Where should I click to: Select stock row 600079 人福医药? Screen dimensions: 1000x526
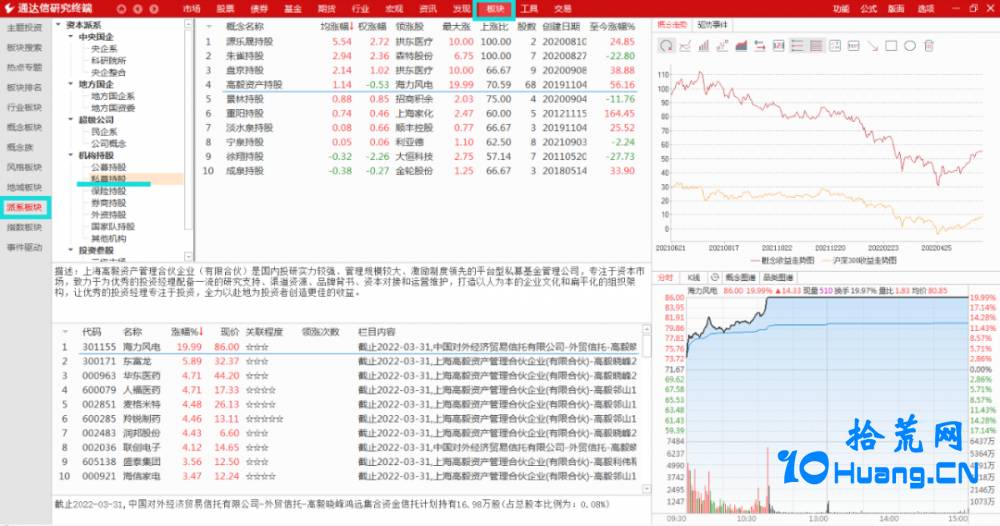click(349, 390)
